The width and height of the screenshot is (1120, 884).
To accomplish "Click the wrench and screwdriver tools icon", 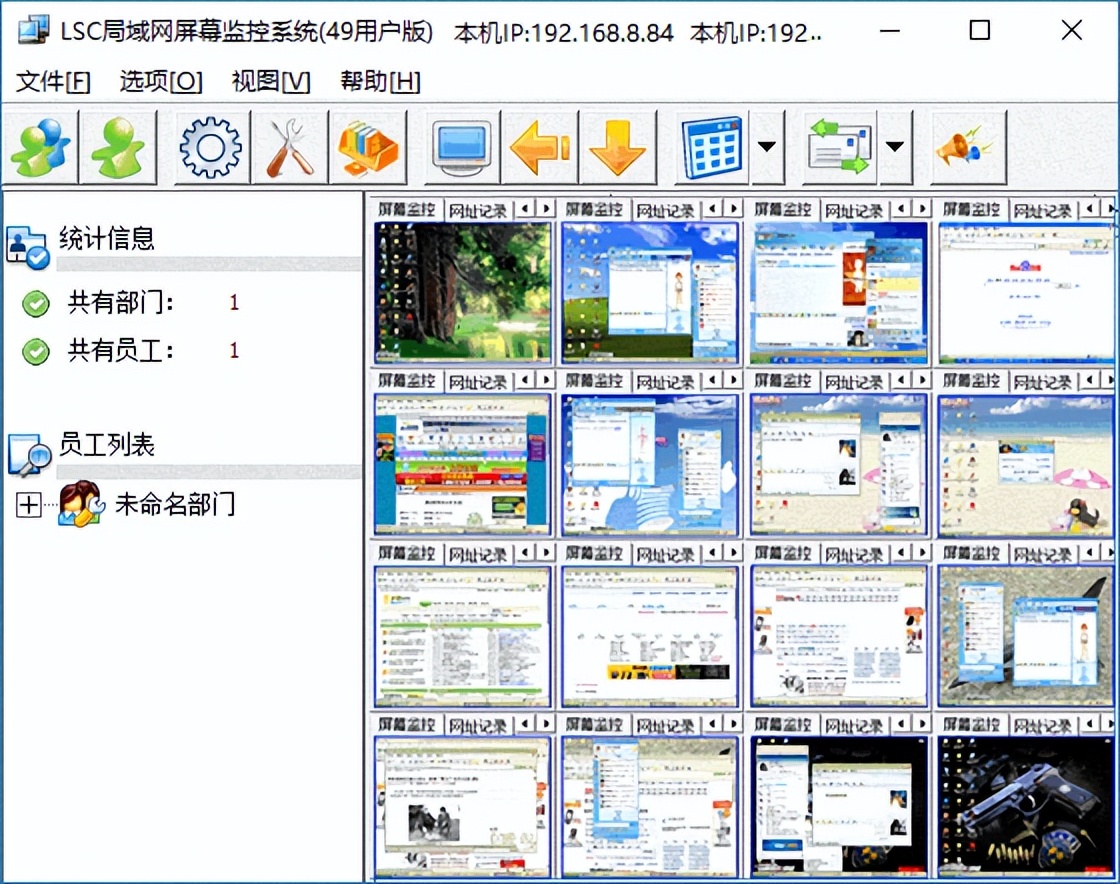I will tap(290, 148).
